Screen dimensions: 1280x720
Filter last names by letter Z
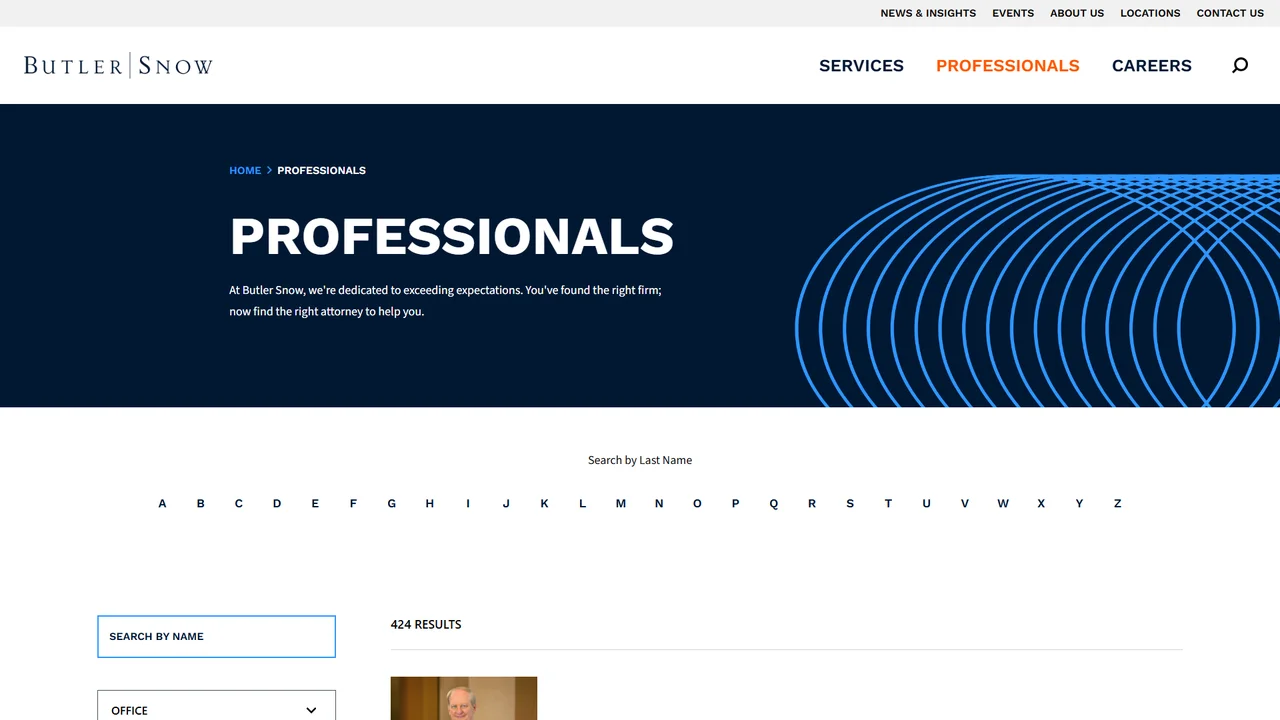click(x=1118, y=503)
